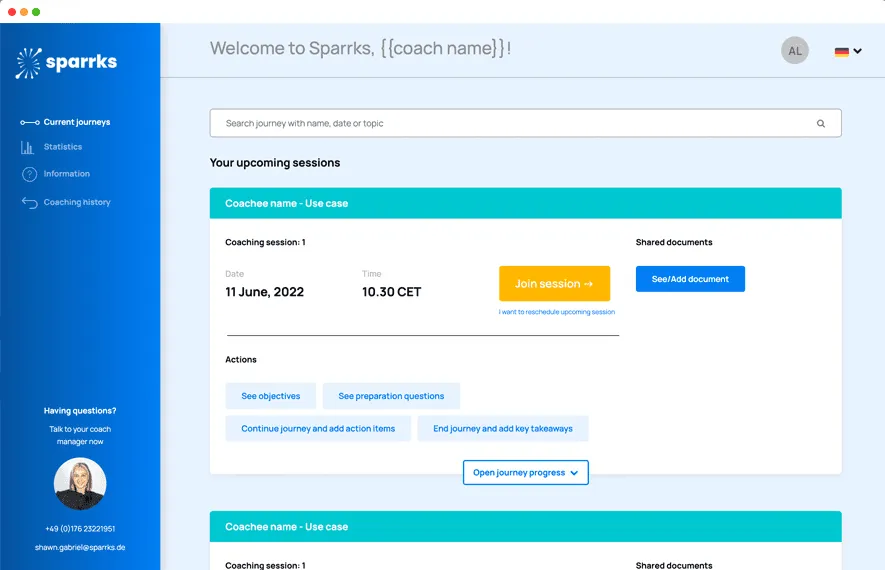Screen dimensions: 885x570
Task: Open the AL user avatar
Action: point(795,51)
